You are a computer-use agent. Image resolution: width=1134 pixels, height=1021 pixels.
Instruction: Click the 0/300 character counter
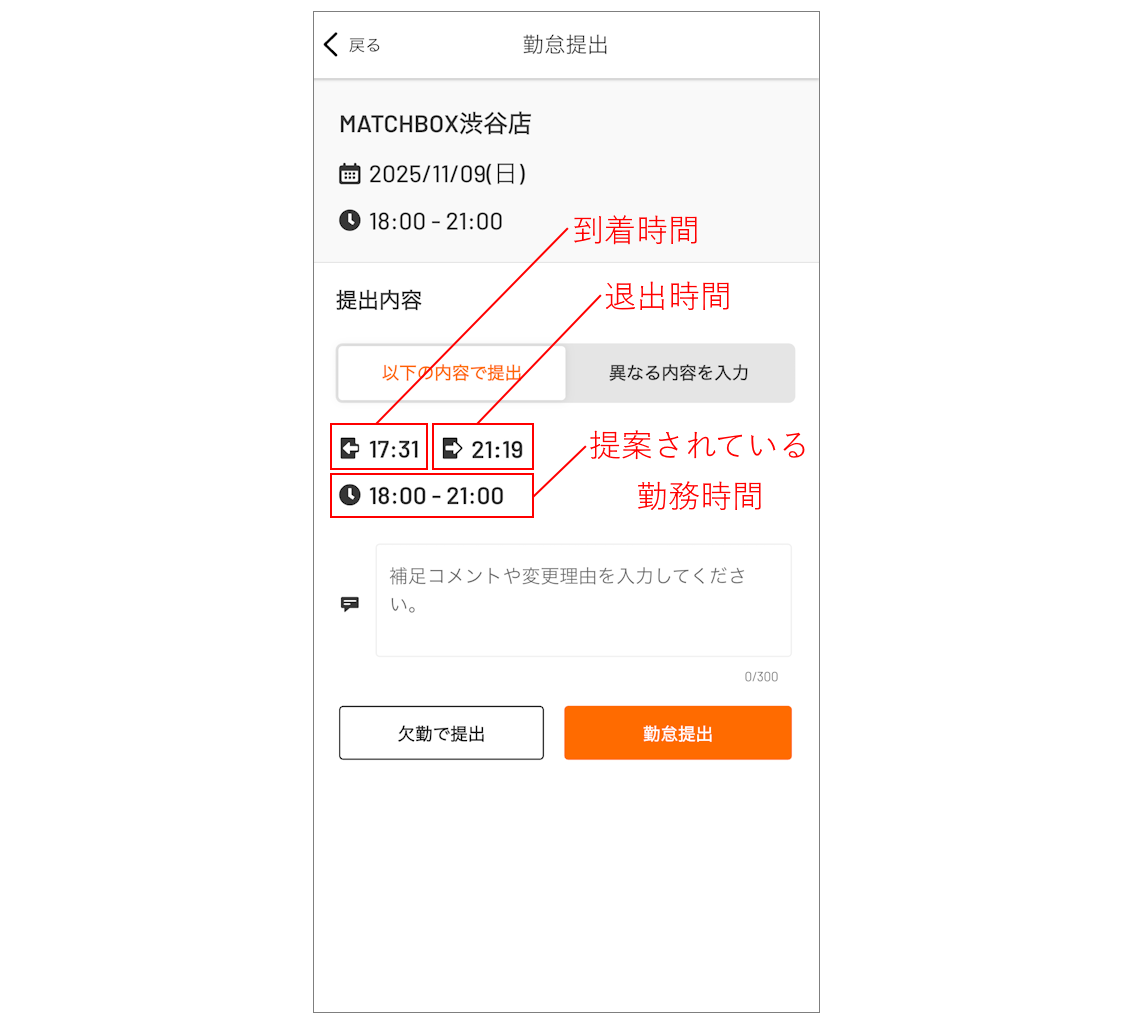[x=762, y=677]
